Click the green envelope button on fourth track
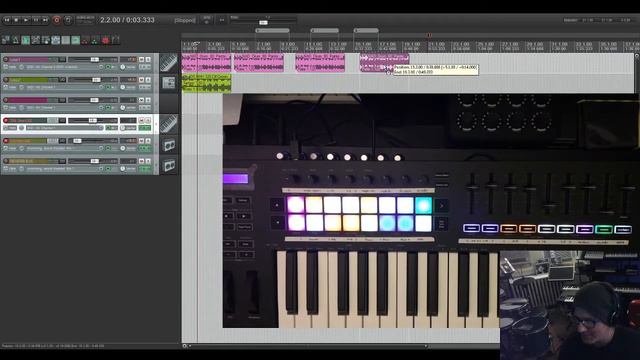640x360 pixels. [144, 128]
